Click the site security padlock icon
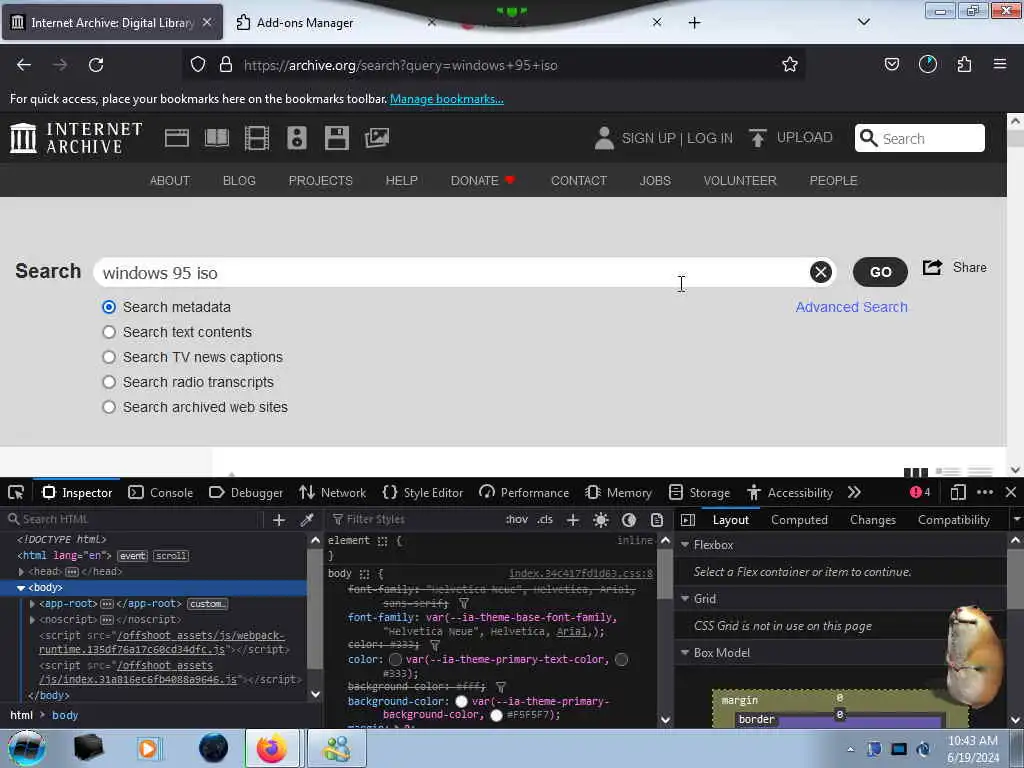Viewport: 1024px width, 768px height. (226, 65)
